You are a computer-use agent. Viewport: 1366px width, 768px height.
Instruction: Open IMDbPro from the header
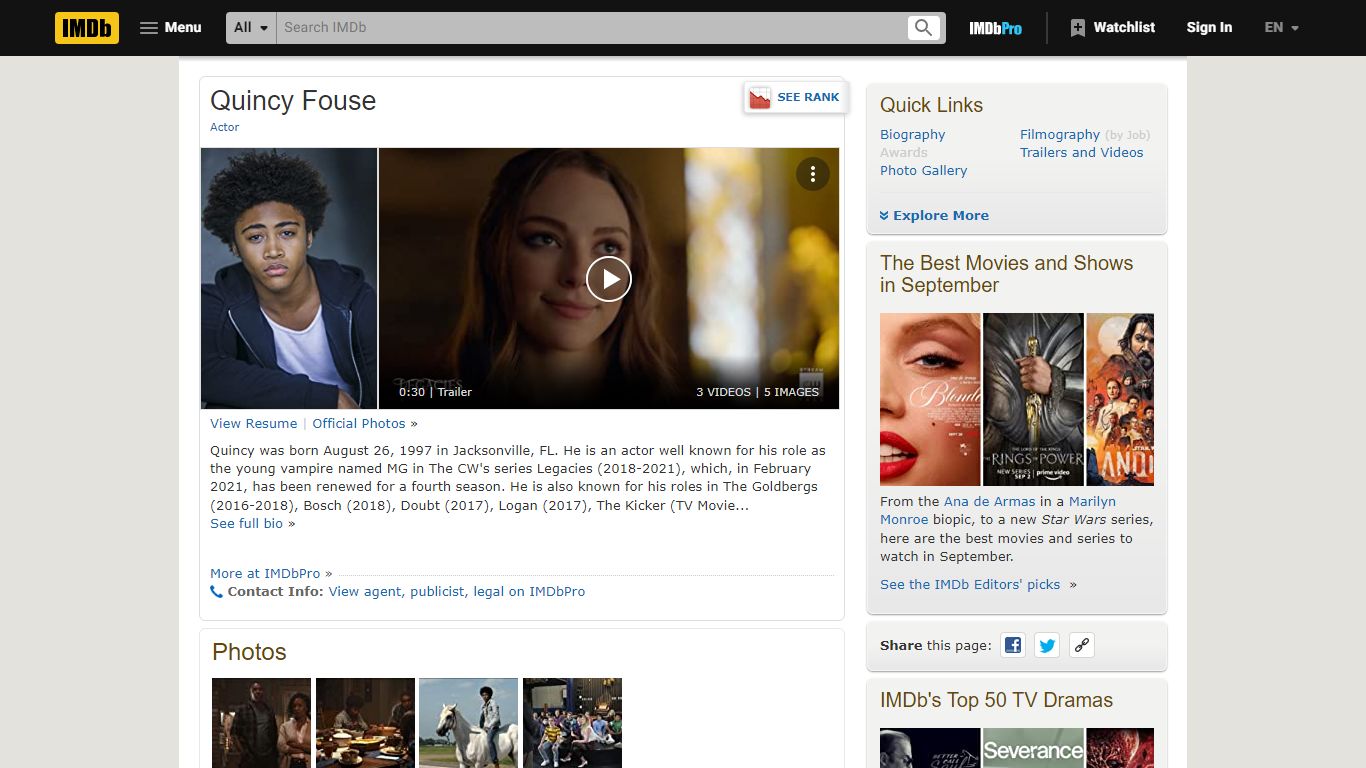coord(995,28)
